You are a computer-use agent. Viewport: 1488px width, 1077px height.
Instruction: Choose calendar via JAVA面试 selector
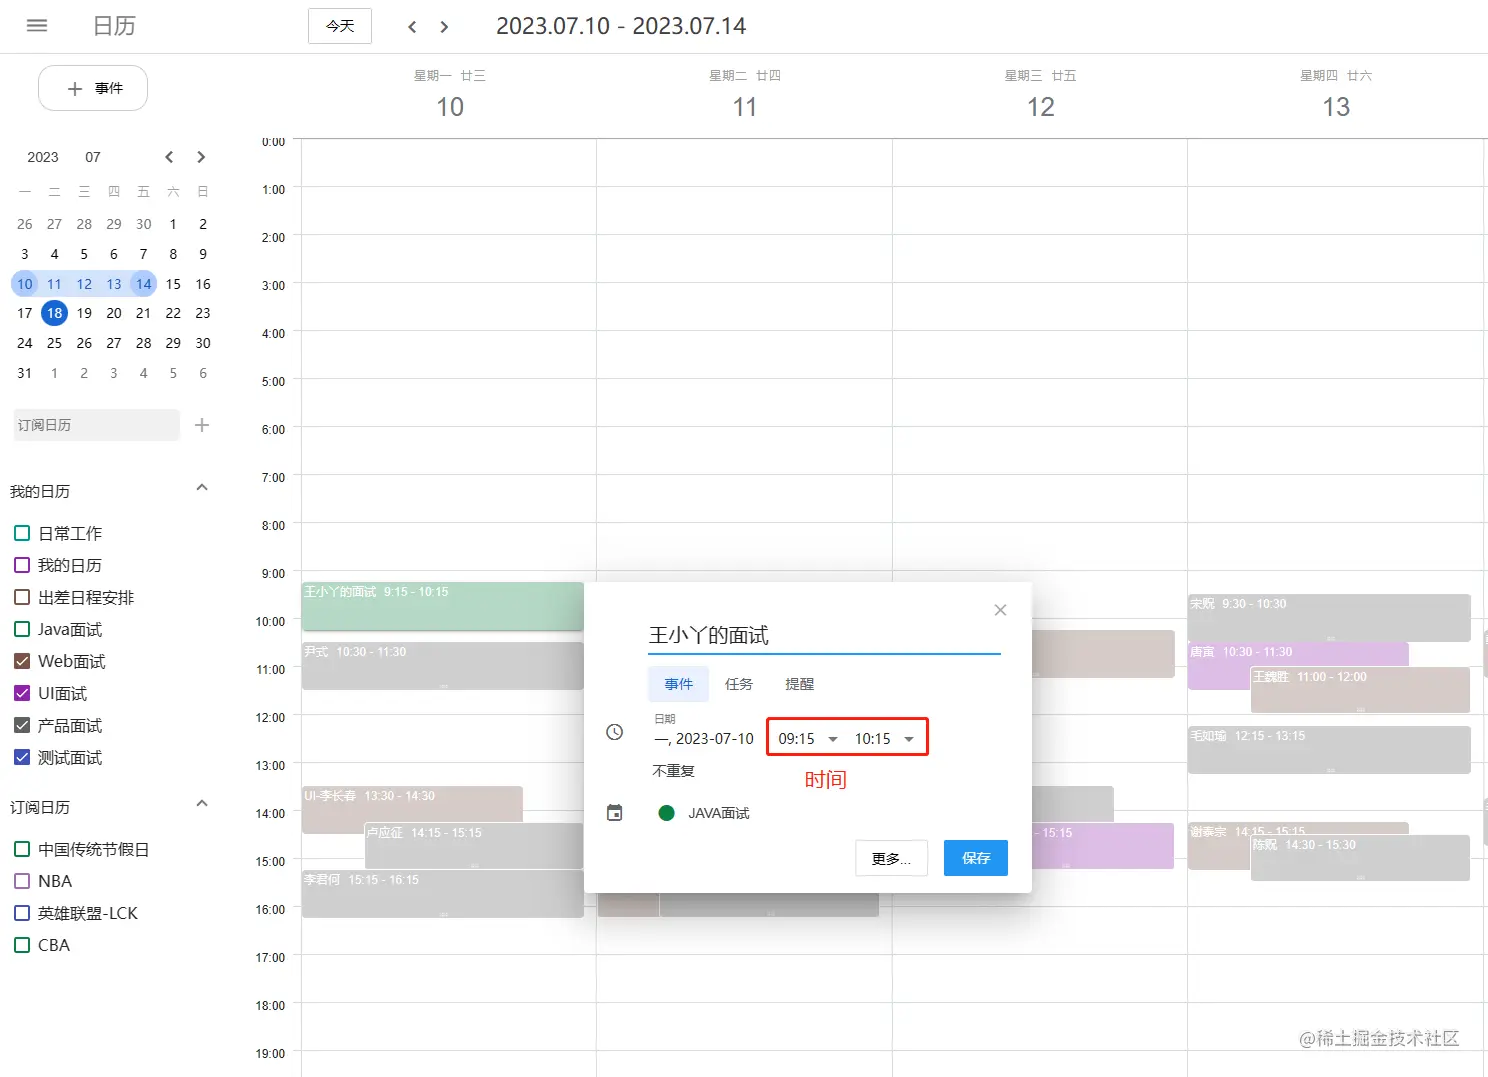click(719, 813)
